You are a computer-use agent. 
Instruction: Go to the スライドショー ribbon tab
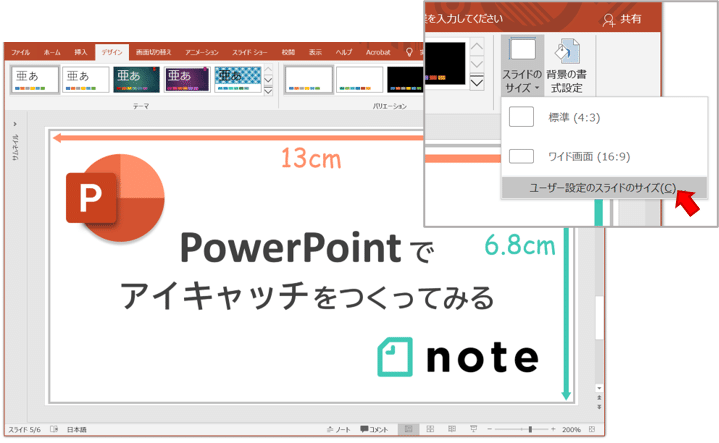(249, 52)
